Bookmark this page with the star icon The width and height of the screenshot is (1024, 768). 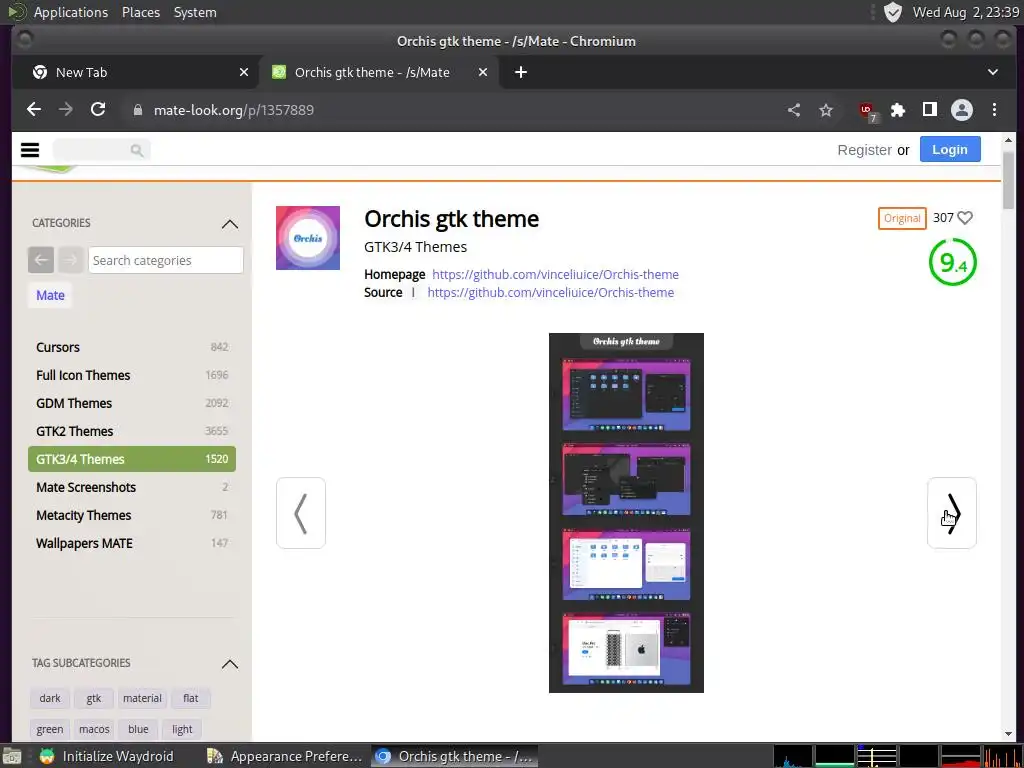click(825, 110)
